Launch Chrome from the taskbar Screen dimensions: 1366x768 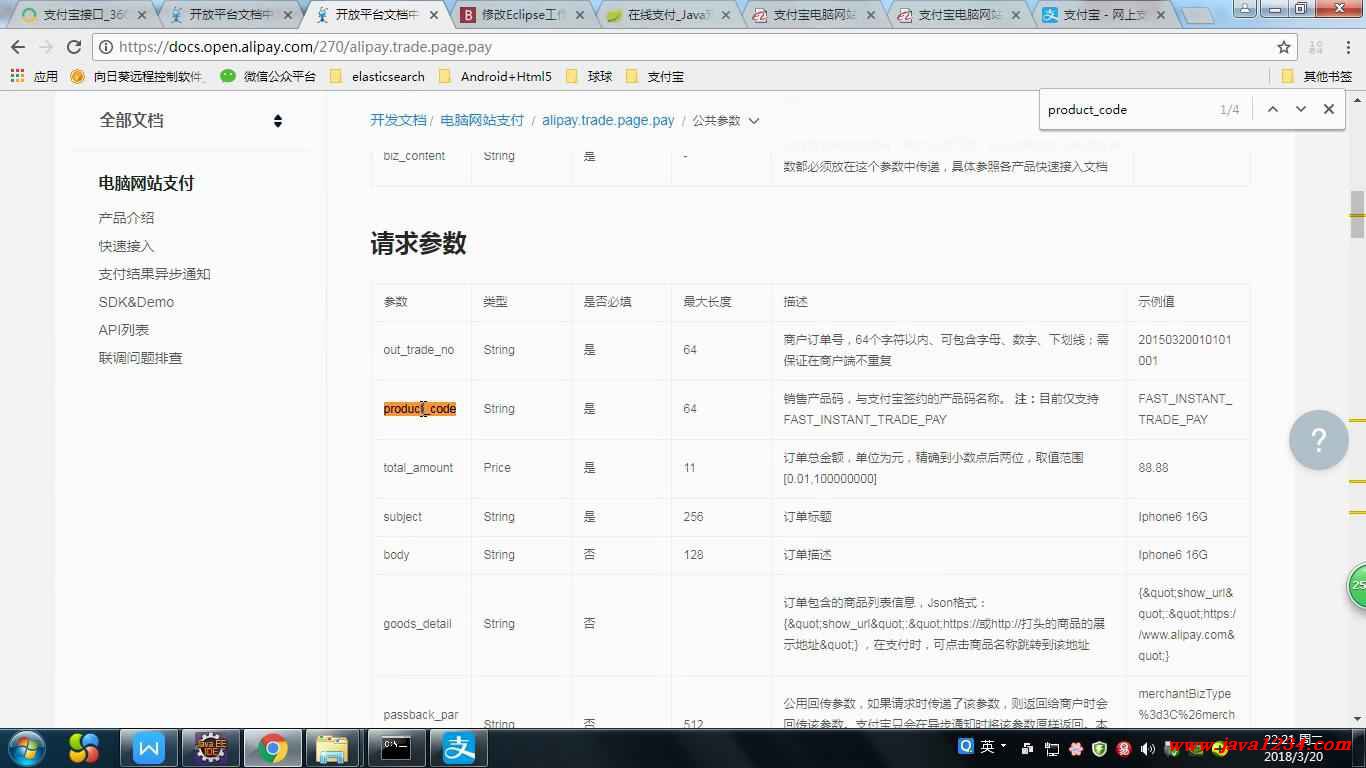tap(272, 748)
